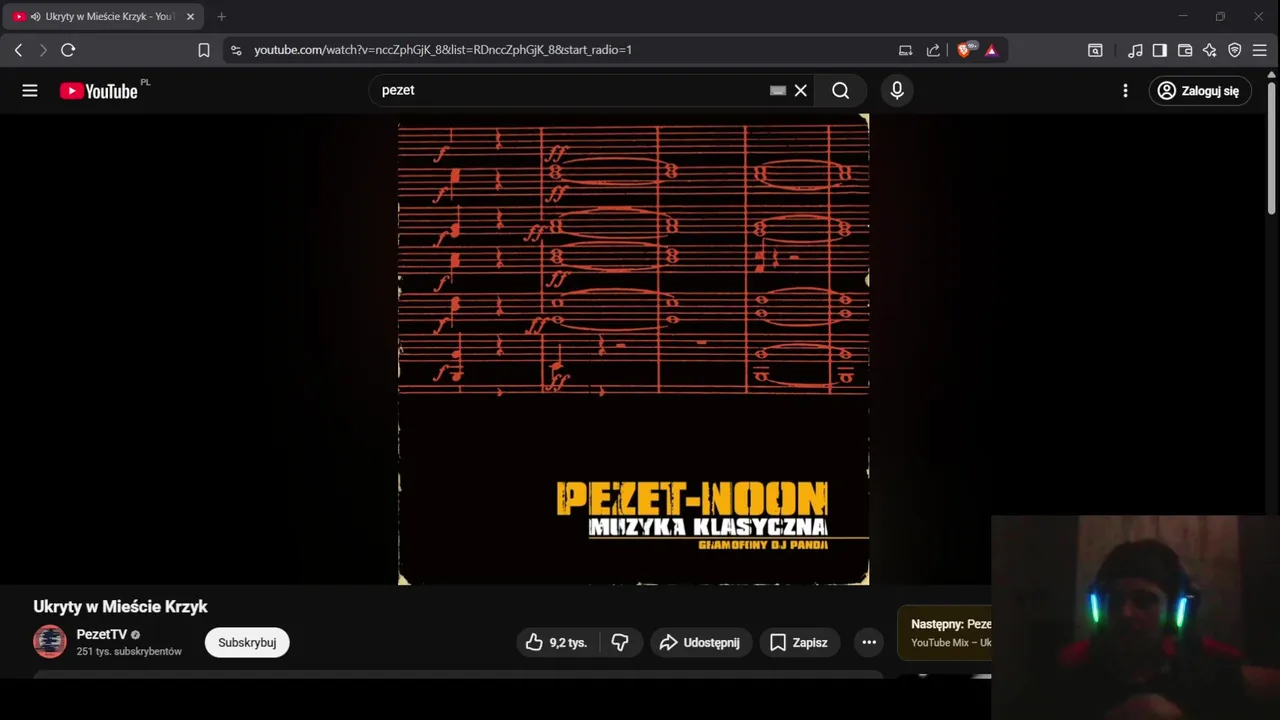The width and height of the screenshot is (1280, 720).
Task: Open site settings icon in the address bar
Action: pos(236,50)
